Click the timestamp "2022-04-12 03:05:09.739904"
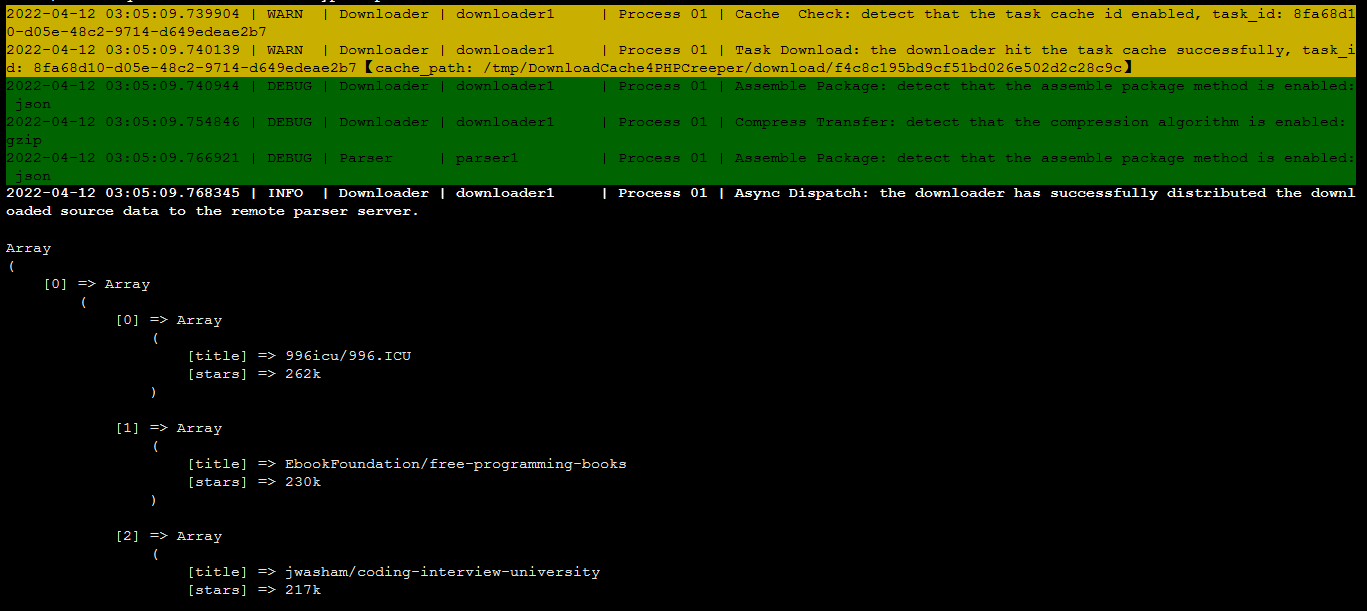Viewport: 1367px width, 611px height. coord(125,14)
